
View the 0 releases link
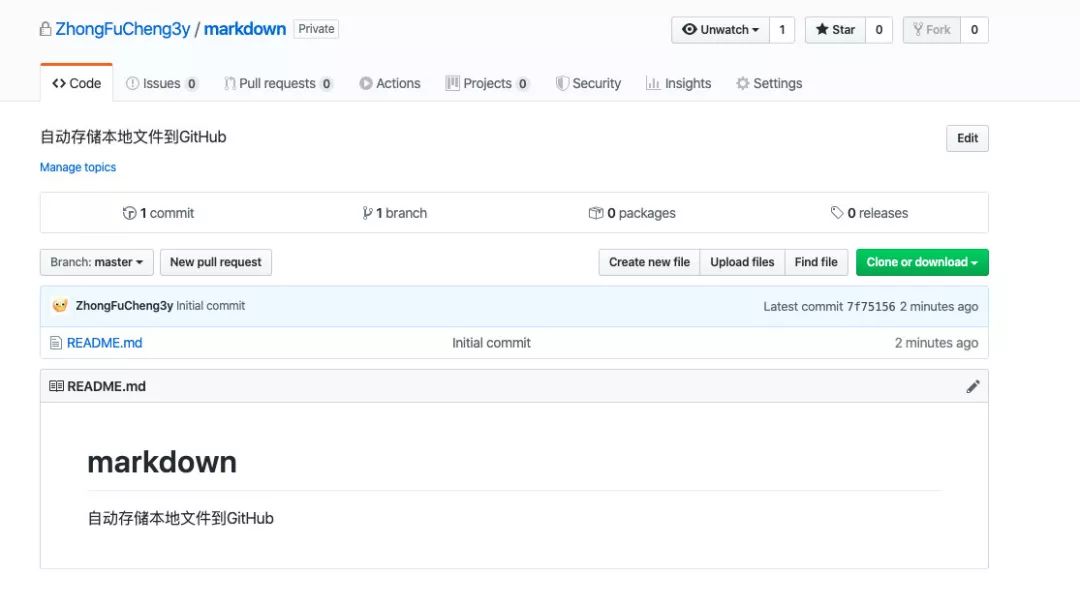(x=869, y=213)
